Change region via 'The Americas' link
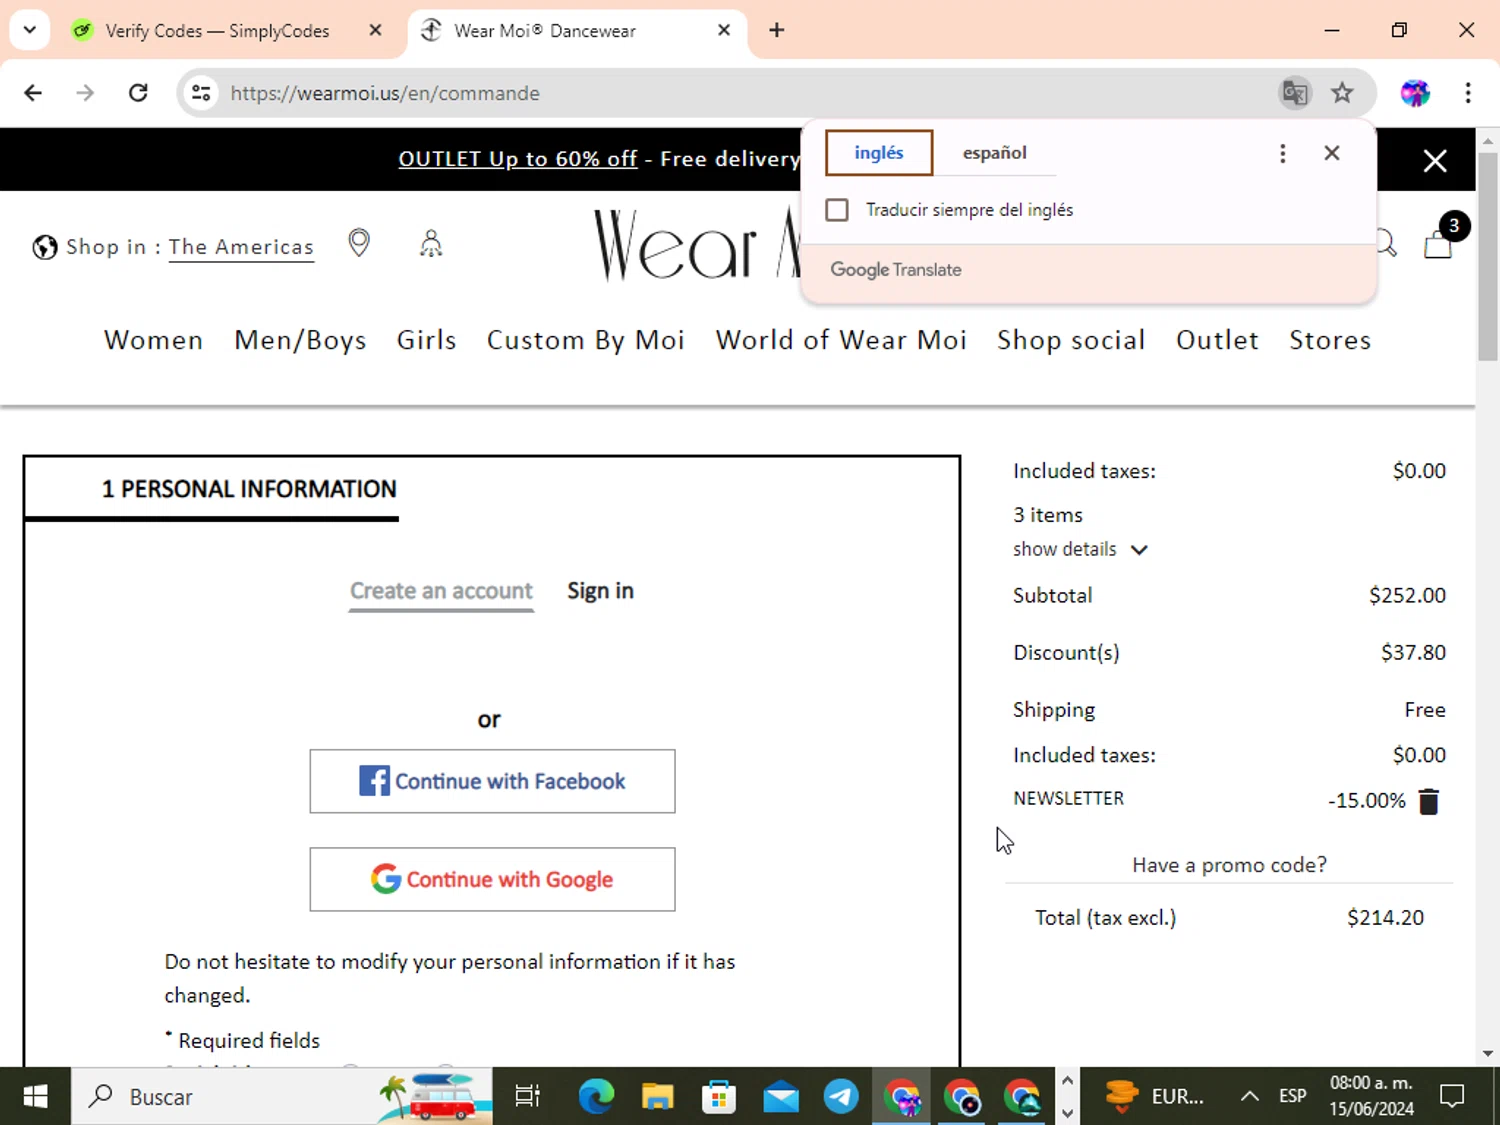1500x1125 pixels. tap(241, 247)
